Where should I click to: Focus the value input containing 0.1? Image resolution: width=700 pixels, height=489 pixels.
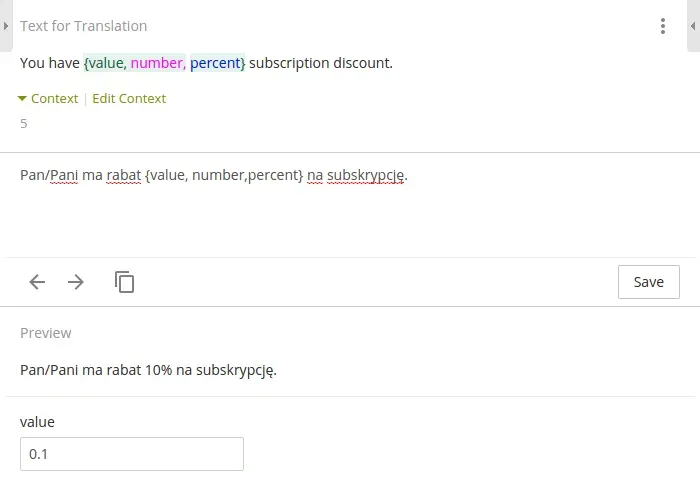[132, 454]
